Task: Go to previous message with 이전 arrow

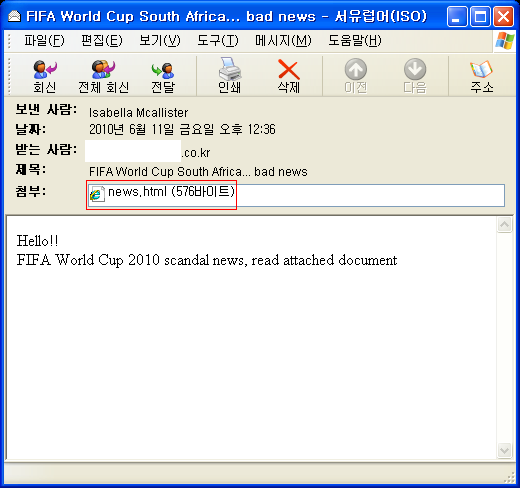Action: tap(356, 69)
